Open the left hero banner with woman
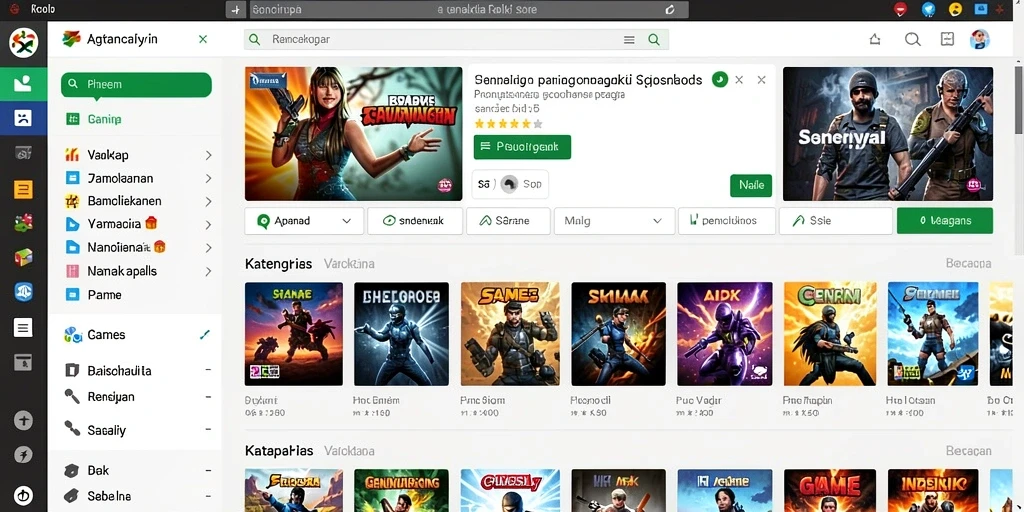This screenshot has width=1024, height=512. (353, 134)
